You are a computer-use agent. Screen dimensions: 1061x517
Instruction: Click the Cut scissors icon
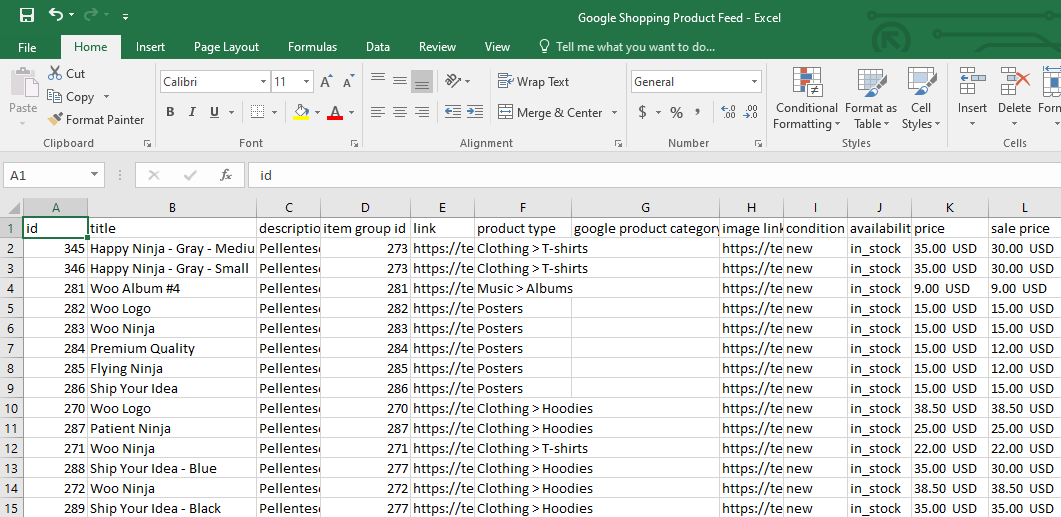(x=55, y=74)
